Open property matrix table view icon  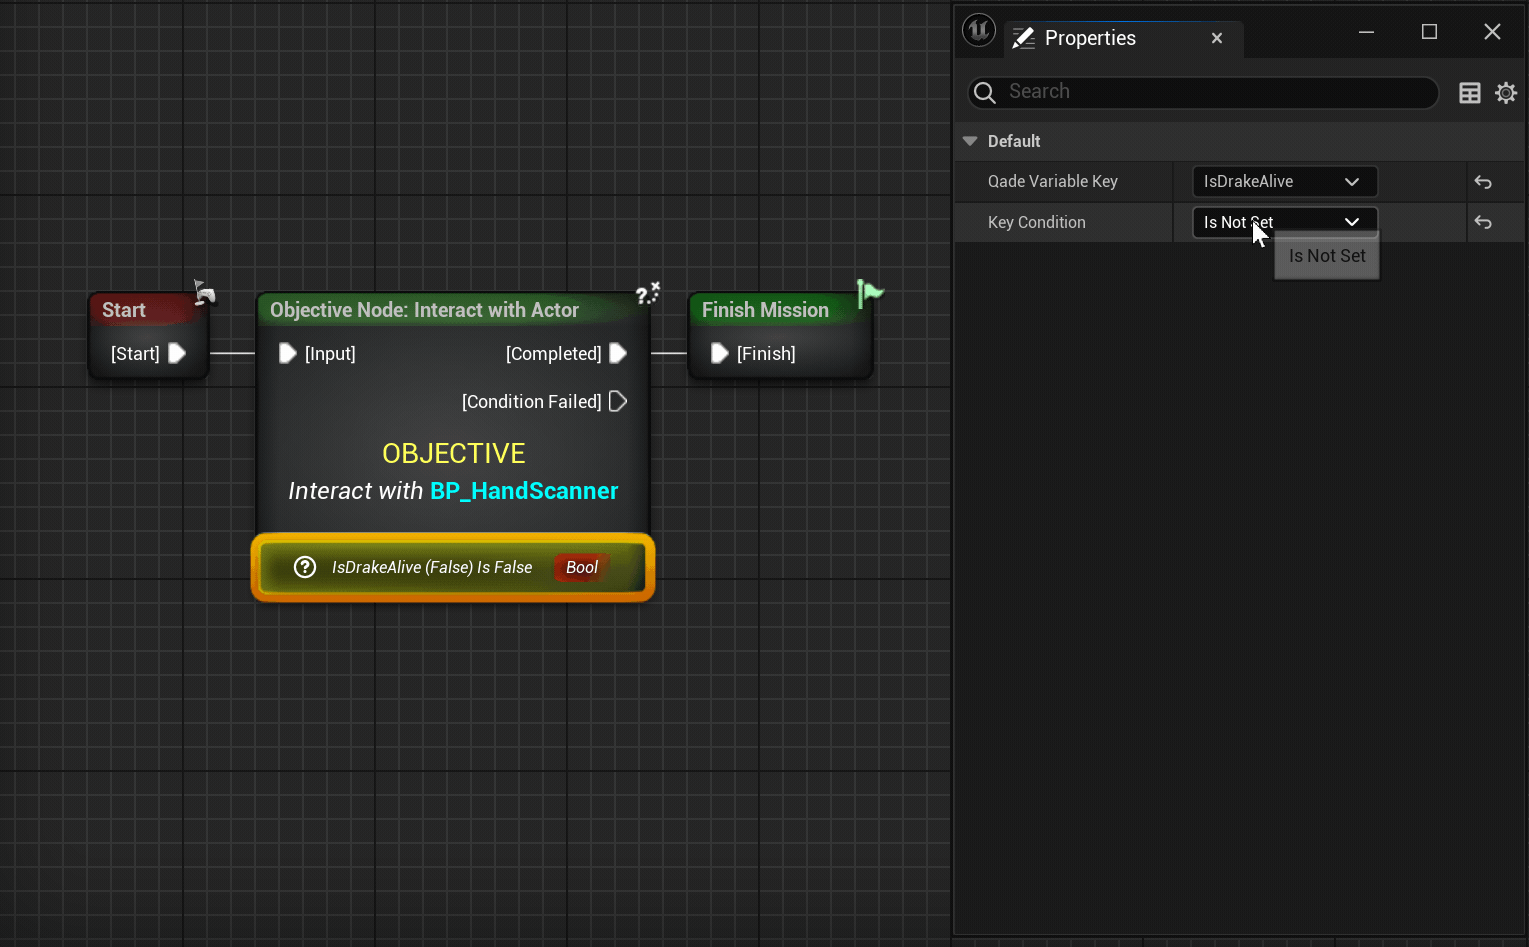pos(1470,93)
